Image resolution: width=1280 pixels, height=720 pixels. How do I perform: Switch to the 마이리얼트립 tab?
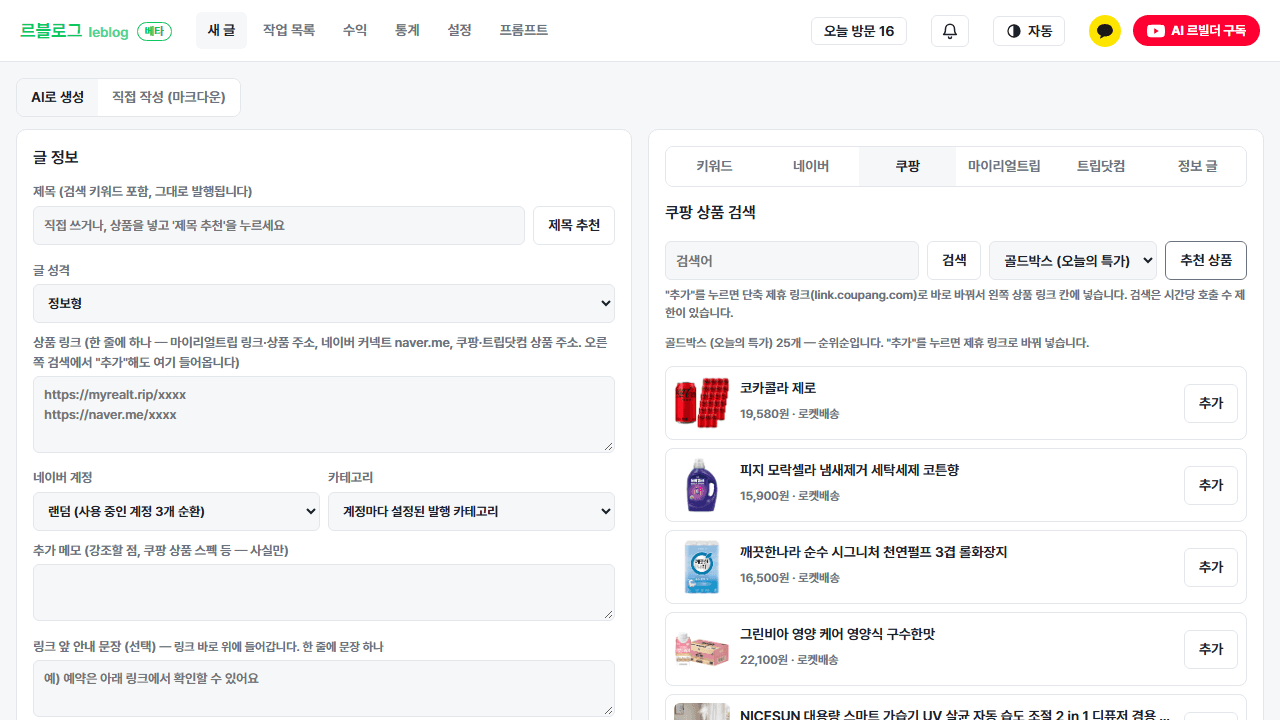pyautogui.click(x=1004, y=166)
